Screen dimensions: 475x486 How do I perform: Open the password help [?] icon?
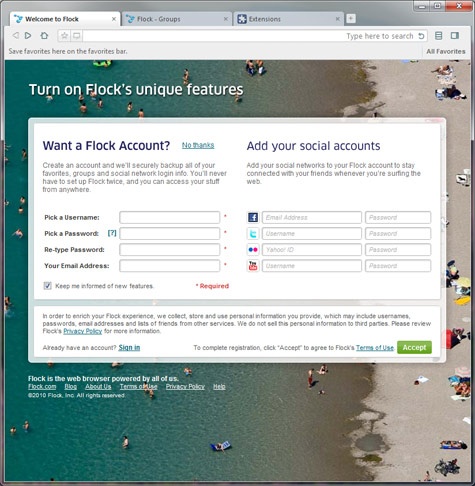click(112, 233)
